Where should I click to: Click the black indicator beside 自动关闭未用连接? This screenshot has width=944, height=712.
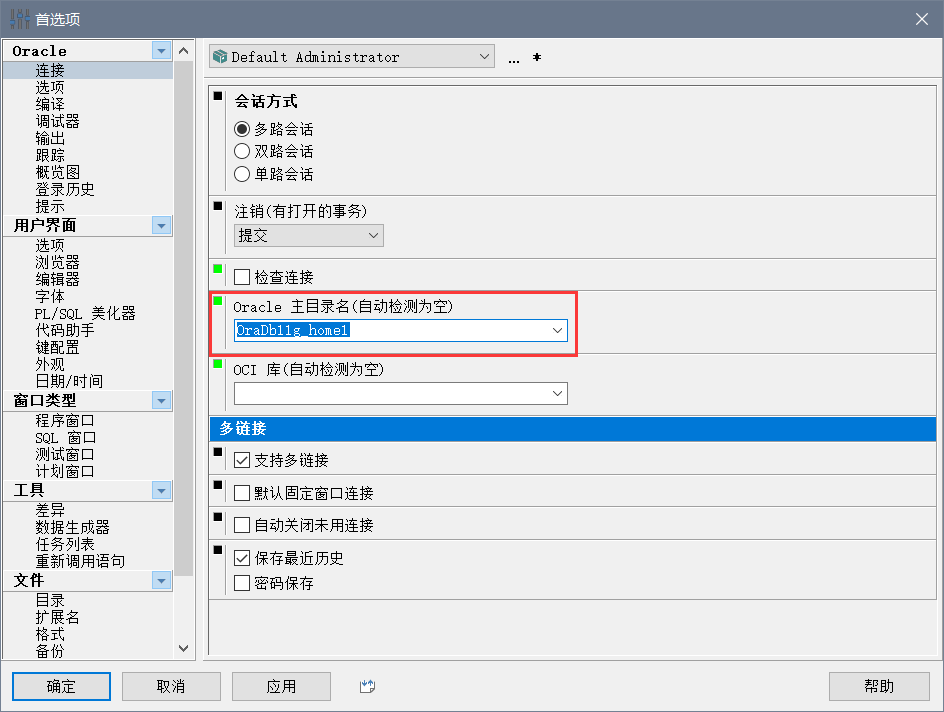pyautogui.click(x=218, y=516)
